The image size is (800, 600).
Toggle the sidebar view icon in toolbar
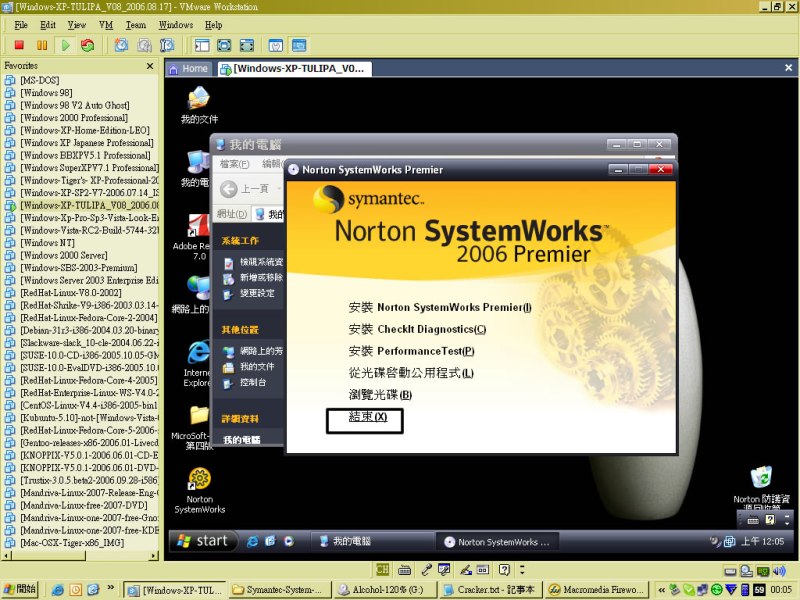tap(202, 45)
